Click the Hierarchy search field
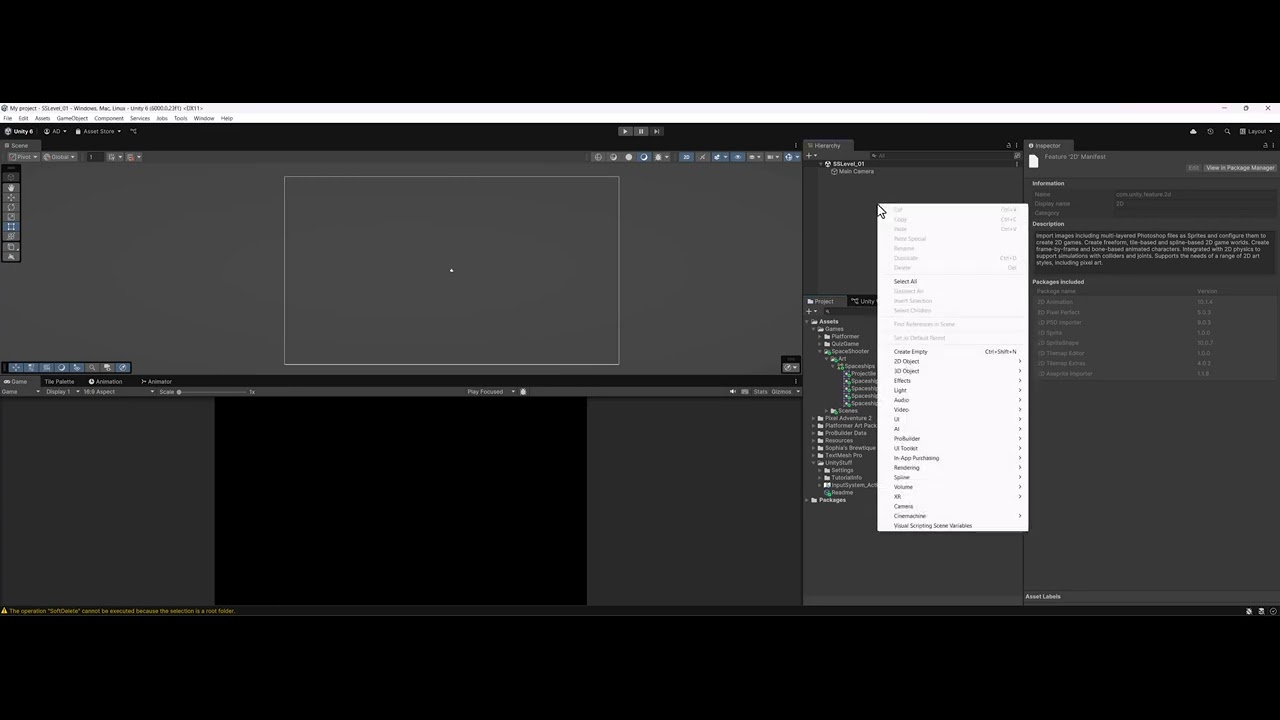1280x720 pixels. tap(940, 156)
